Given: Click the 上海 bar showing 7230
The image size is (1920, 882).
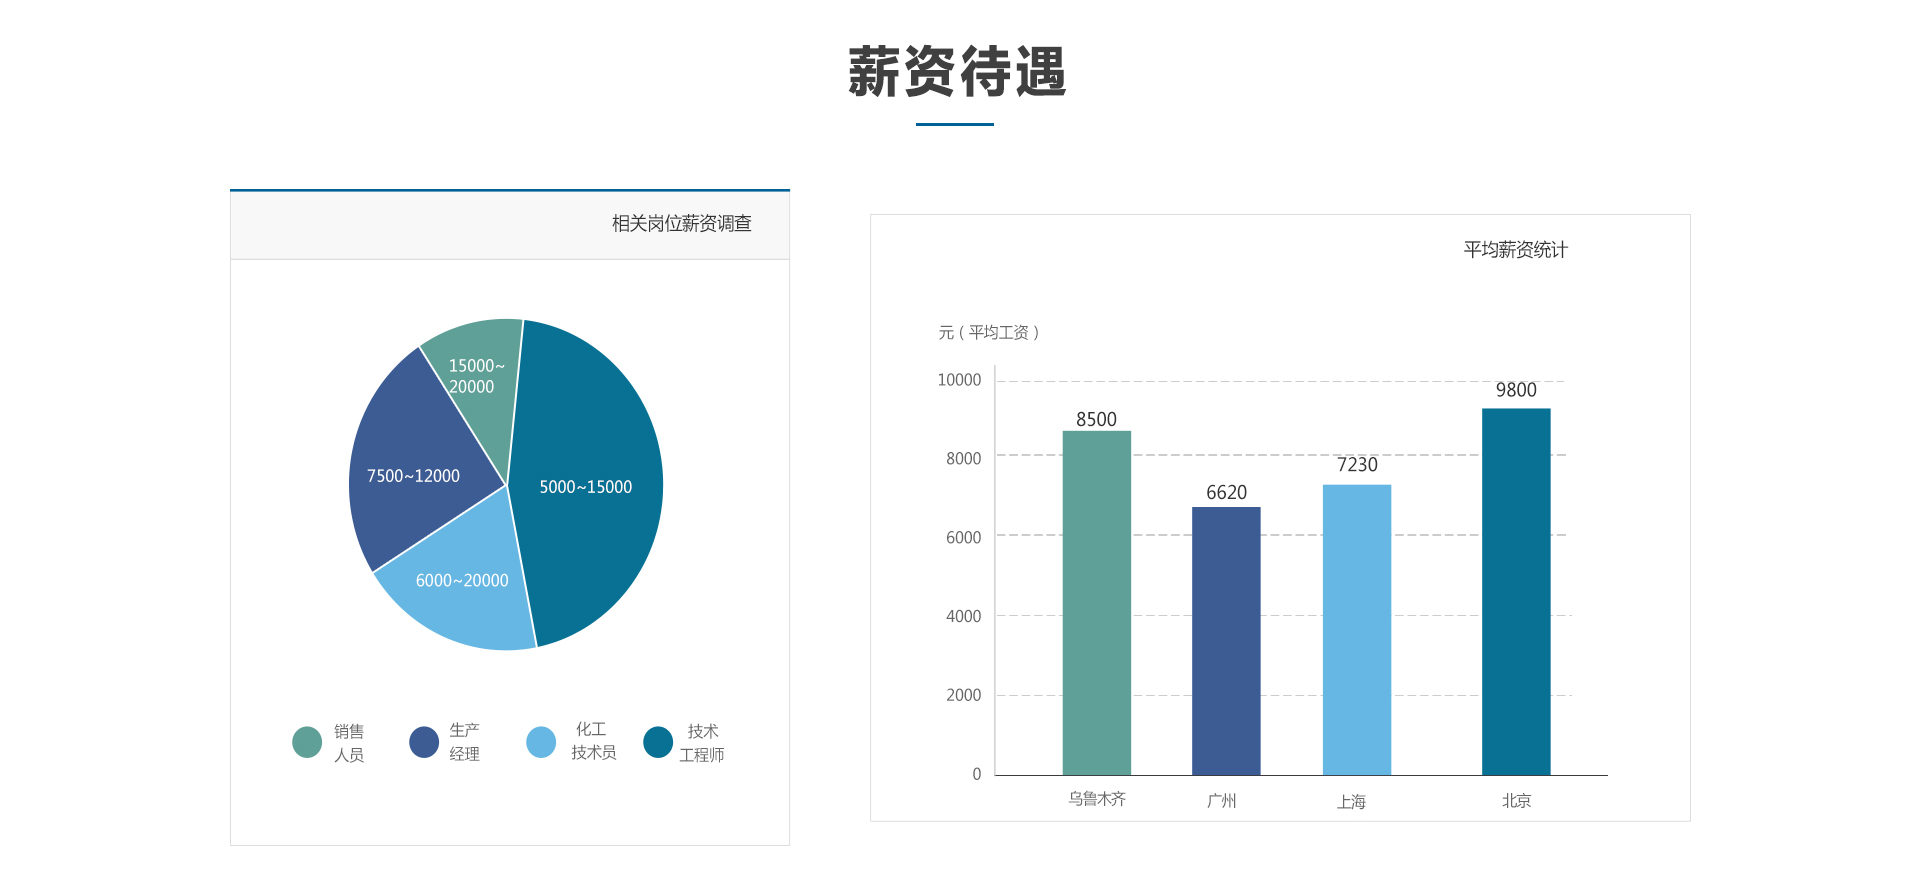Looking at the screenshot, I should [x=1357, y=629].
